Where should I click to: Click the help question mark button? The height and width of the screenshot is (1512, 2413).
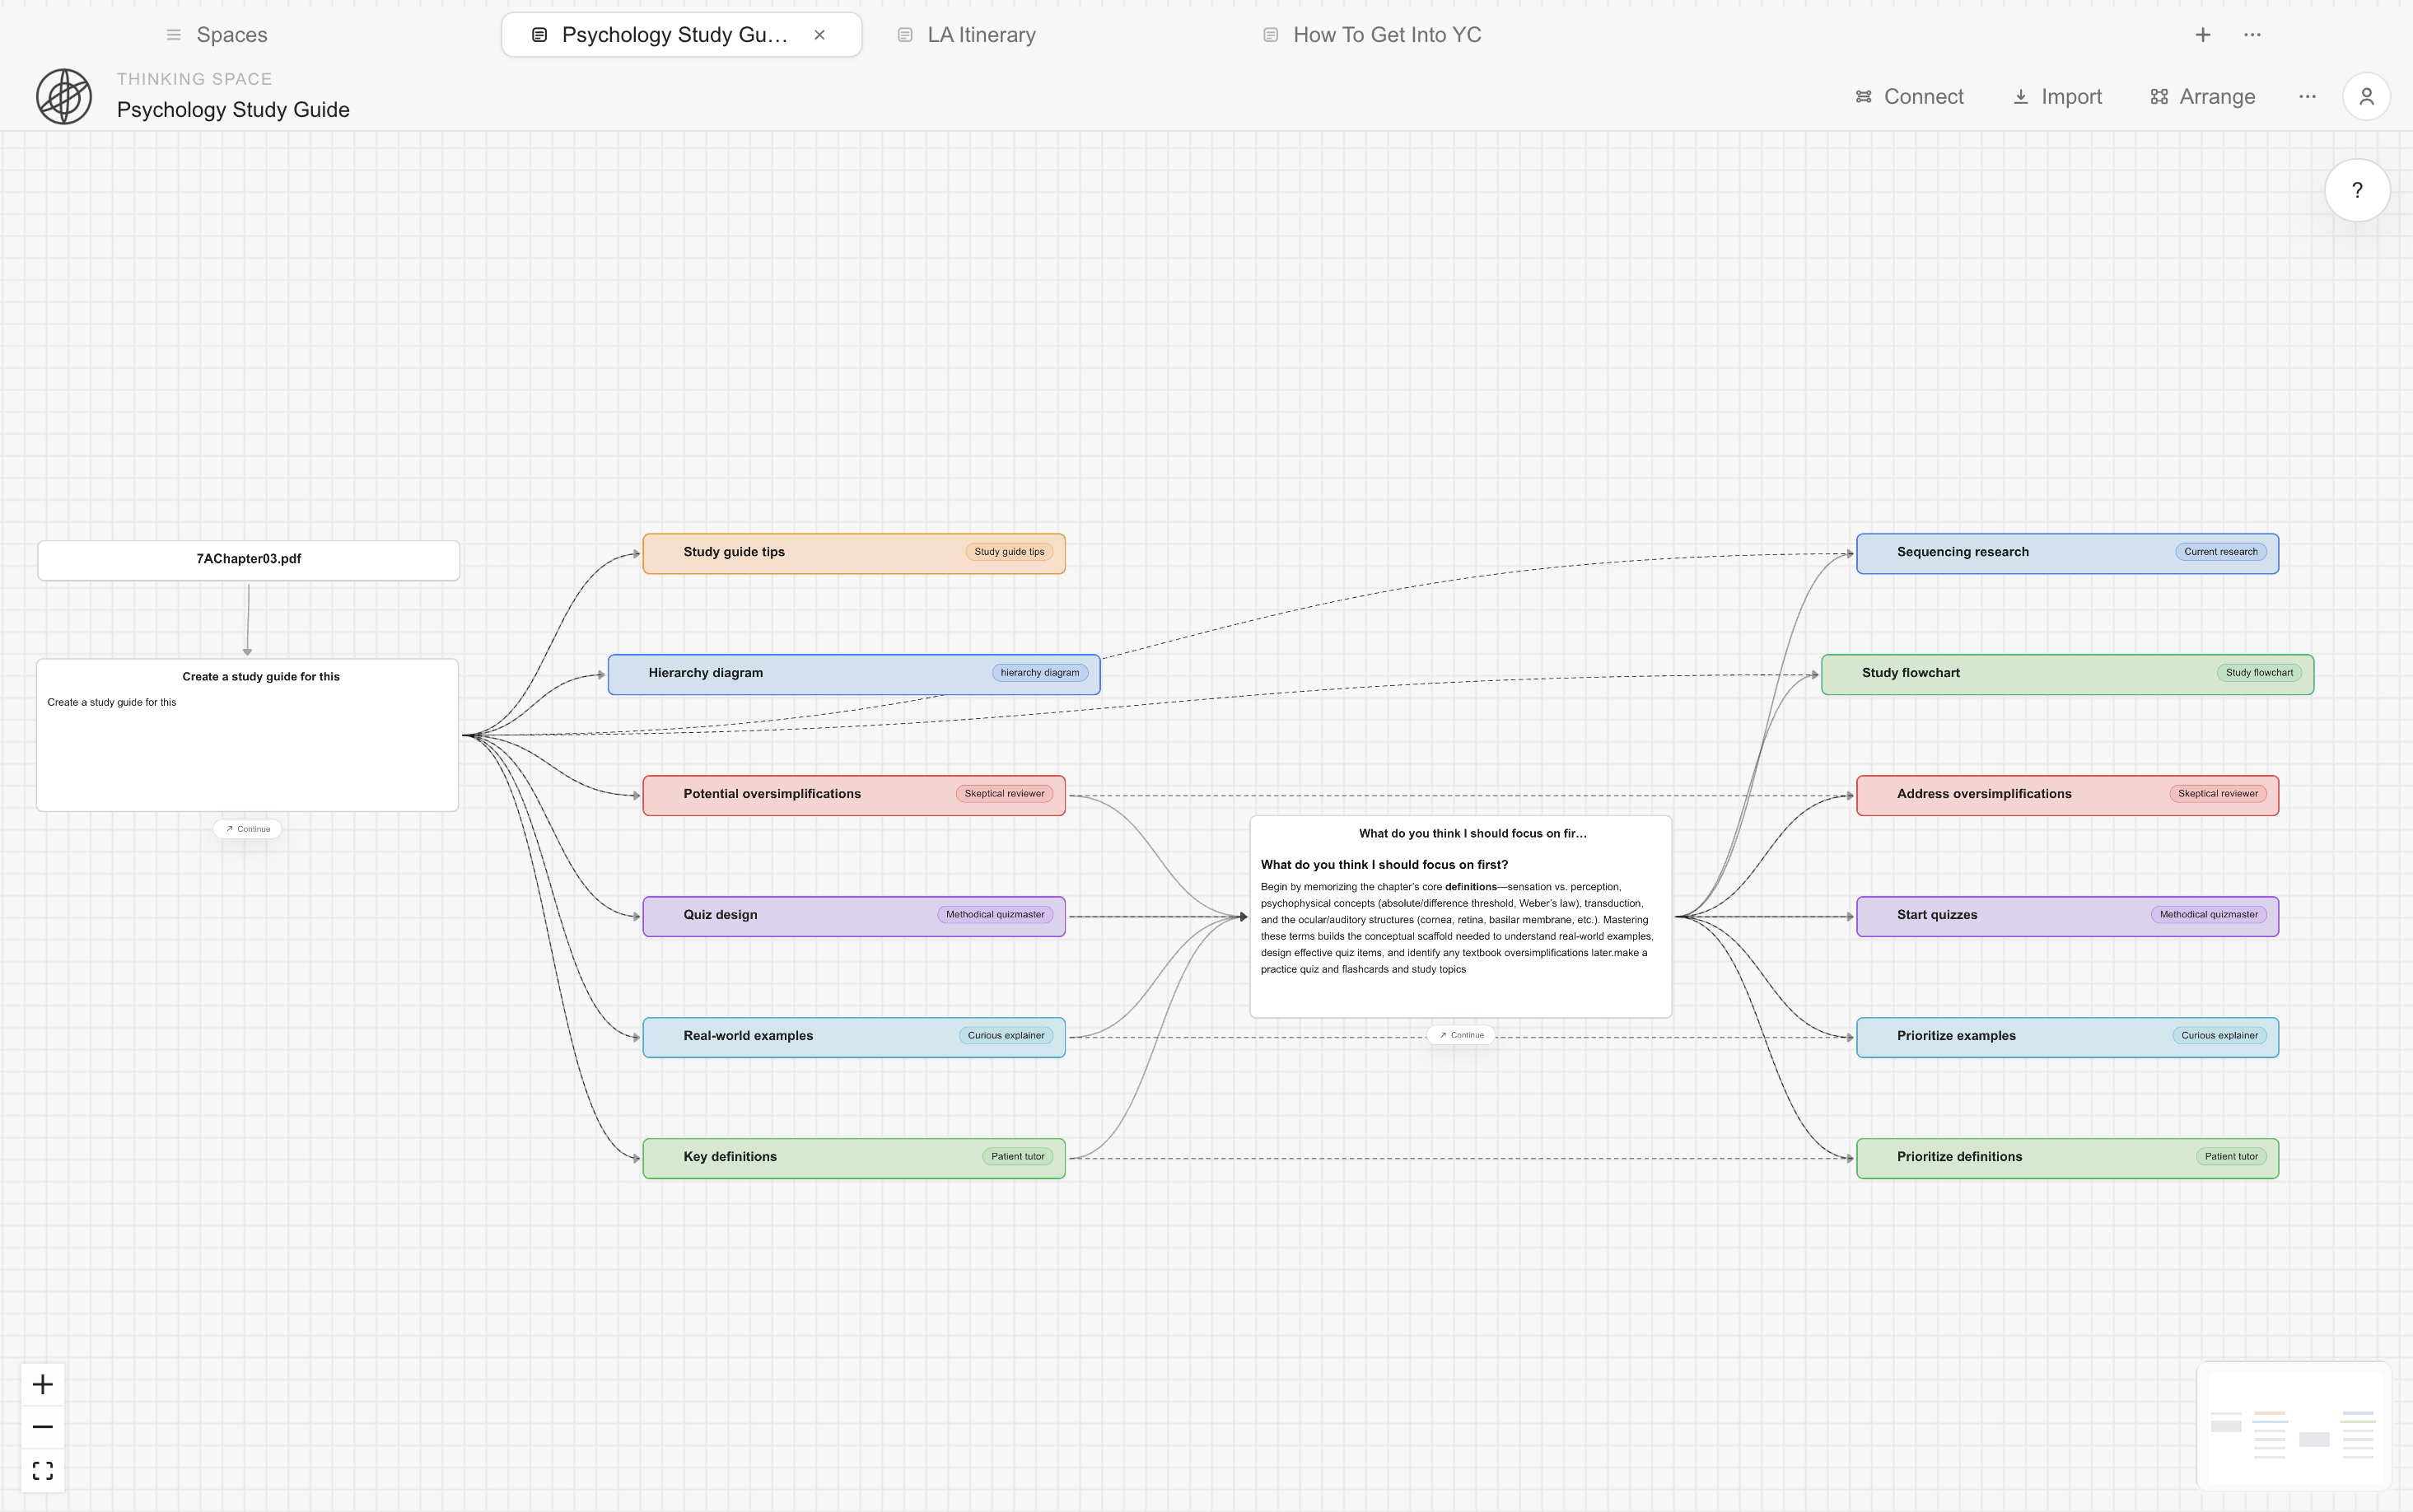click(x=2356, y=190)
